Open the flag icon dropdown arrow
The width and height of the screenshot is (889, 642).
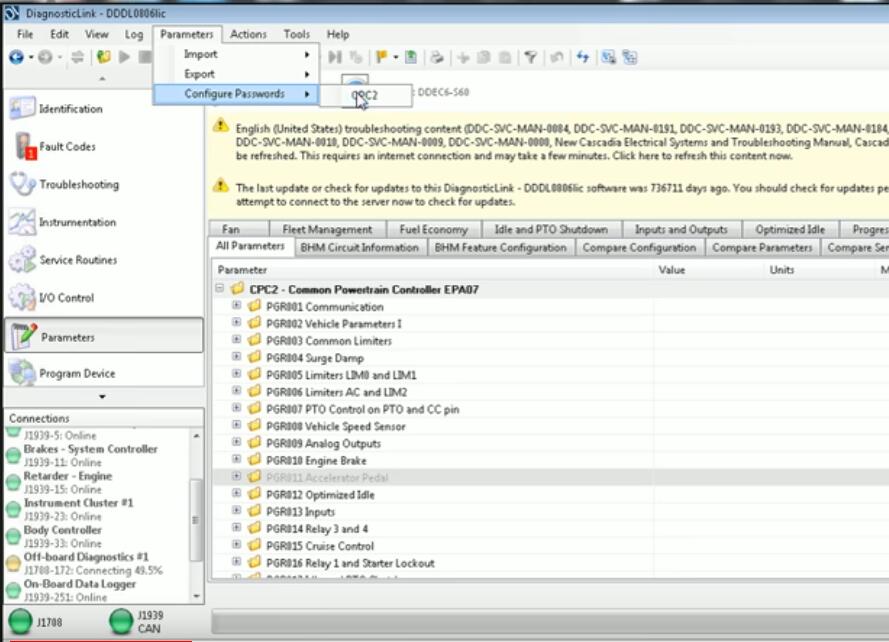[395, 57]
